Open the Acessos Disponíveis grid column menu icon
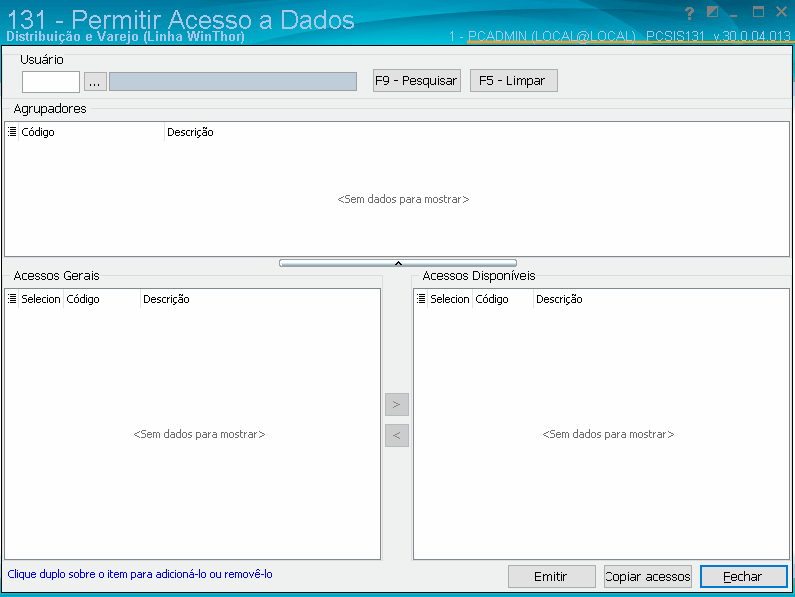Image resolution: width=795 pixels, height=597 pixels. (421, 299)
